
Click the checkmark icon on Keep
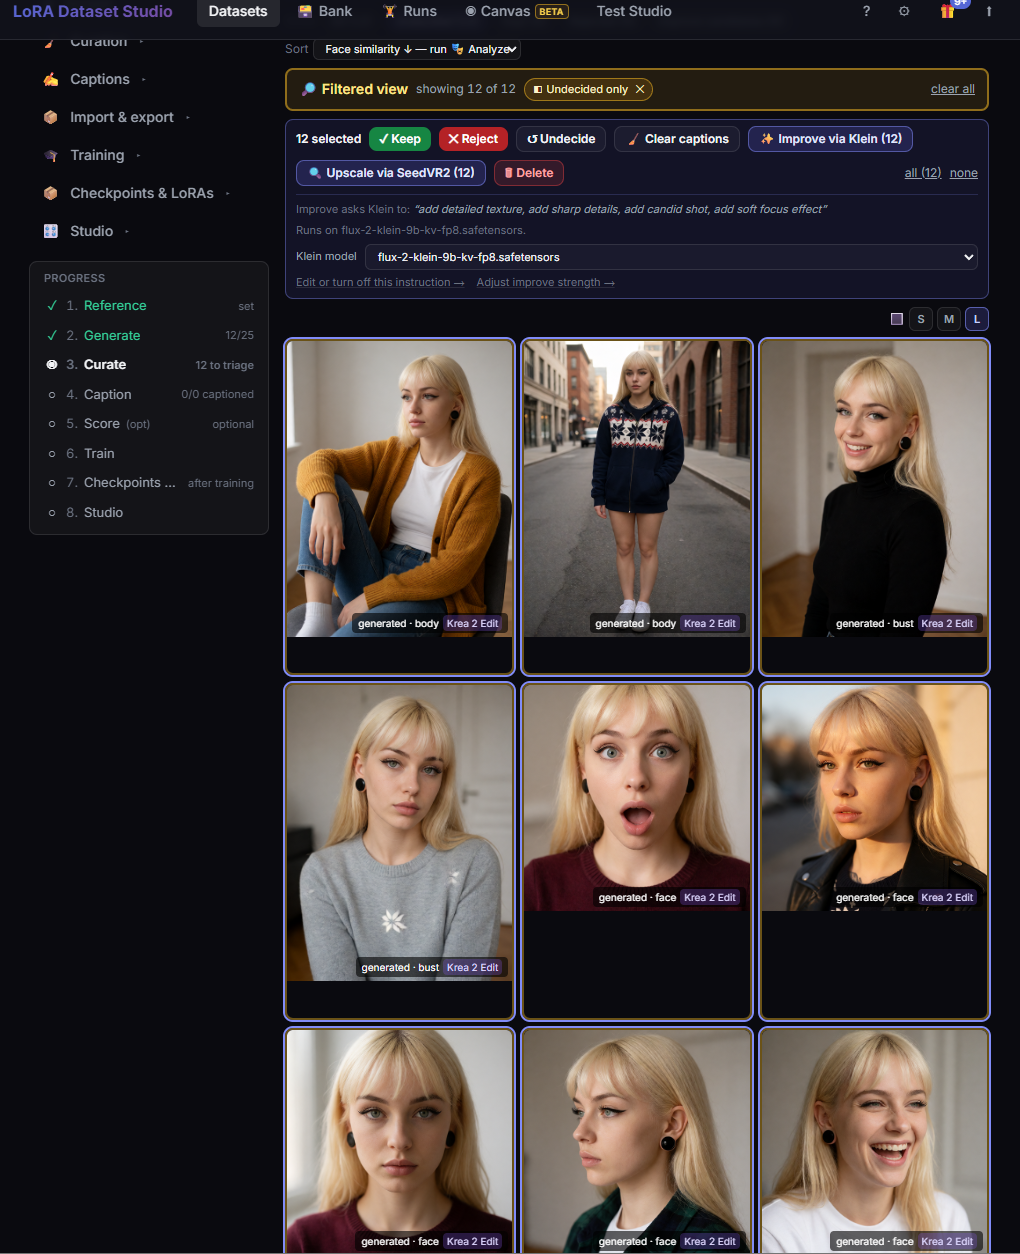click(384, 139)
